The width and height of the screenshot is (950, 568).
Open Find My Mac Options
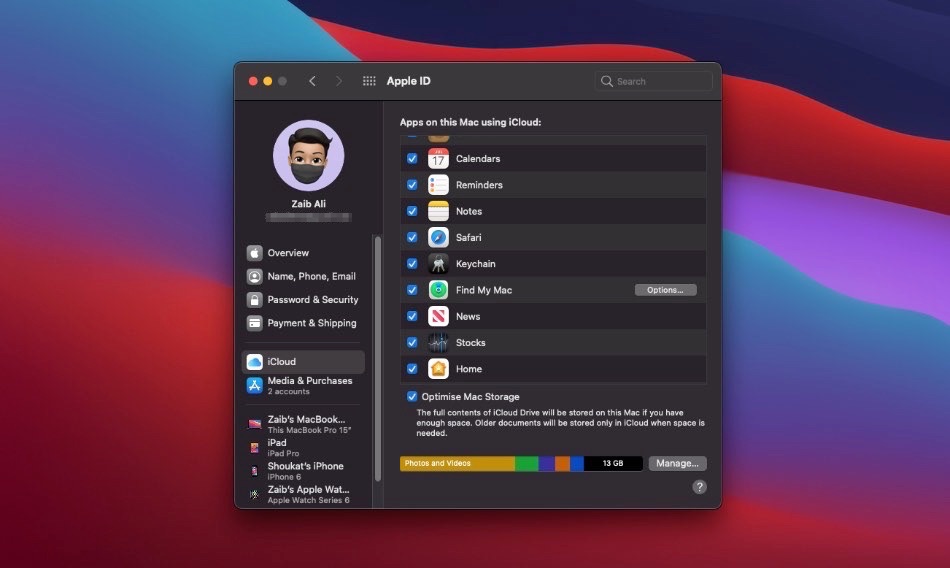pyautogui.click(x=665, y=290)
